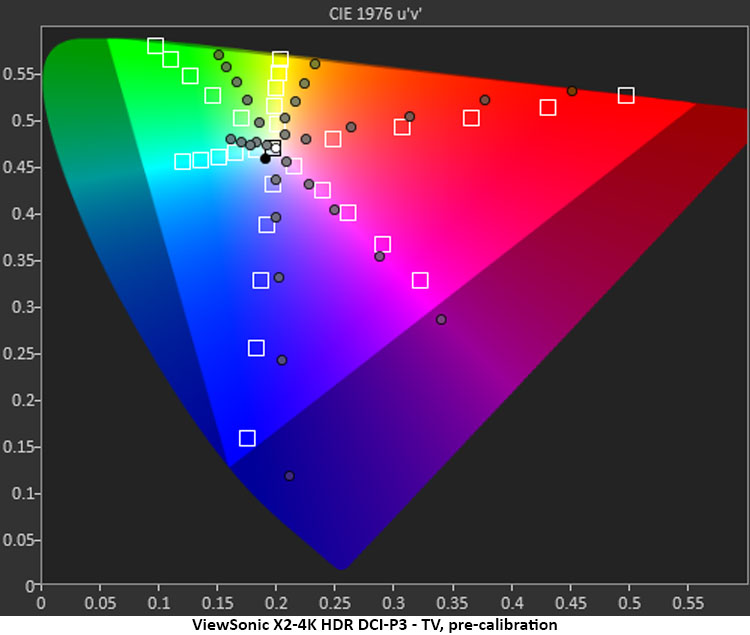Click the 0.55 label on vertical axis
750x635 pixels.
(19, 74)
